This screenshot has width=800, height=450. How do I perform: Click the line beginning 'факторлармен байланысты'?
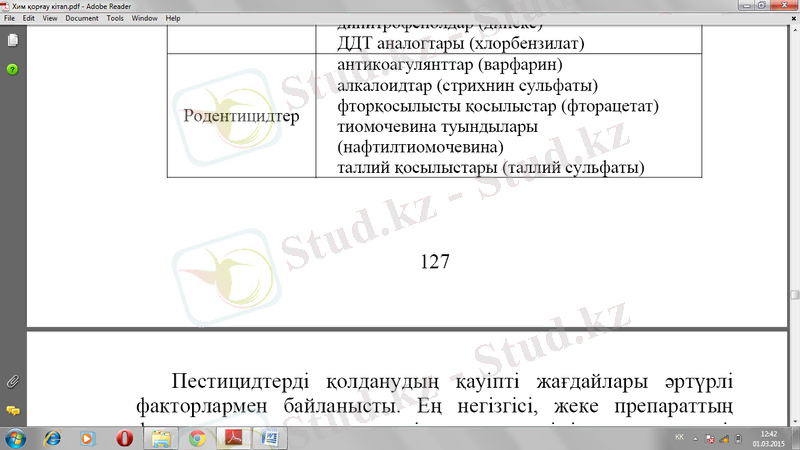pos(434,407)
